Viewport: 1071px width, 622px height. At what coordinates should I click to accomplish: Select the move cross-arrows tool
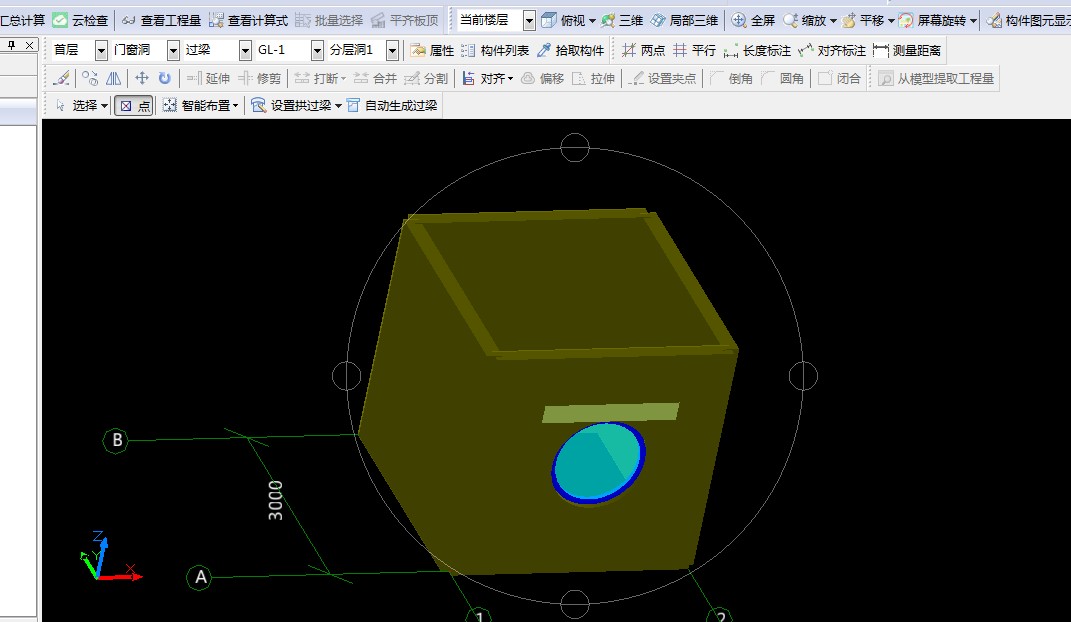tap(141, 79)
